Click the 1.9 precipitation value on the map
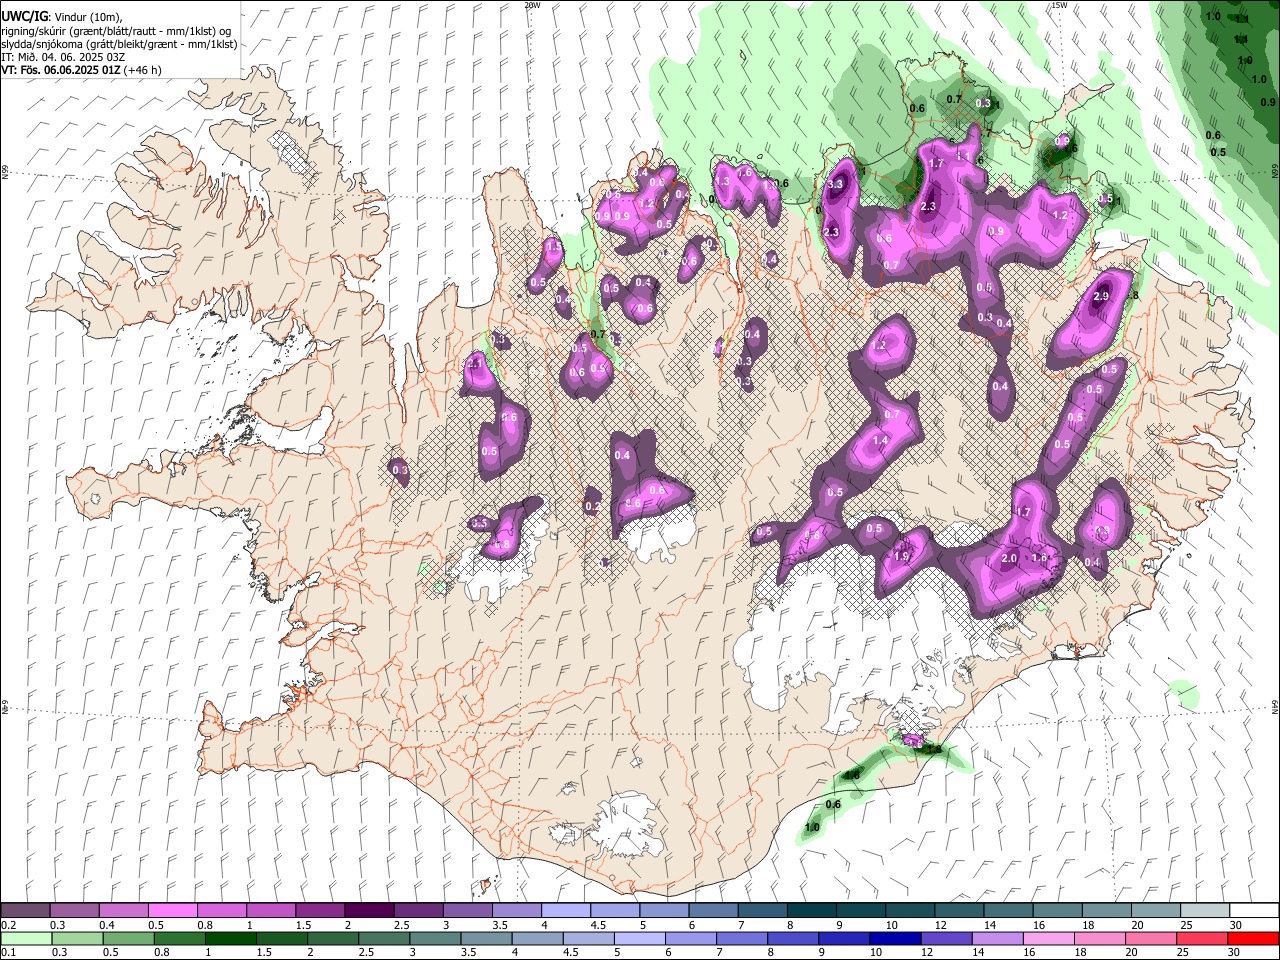 point(901,557)
